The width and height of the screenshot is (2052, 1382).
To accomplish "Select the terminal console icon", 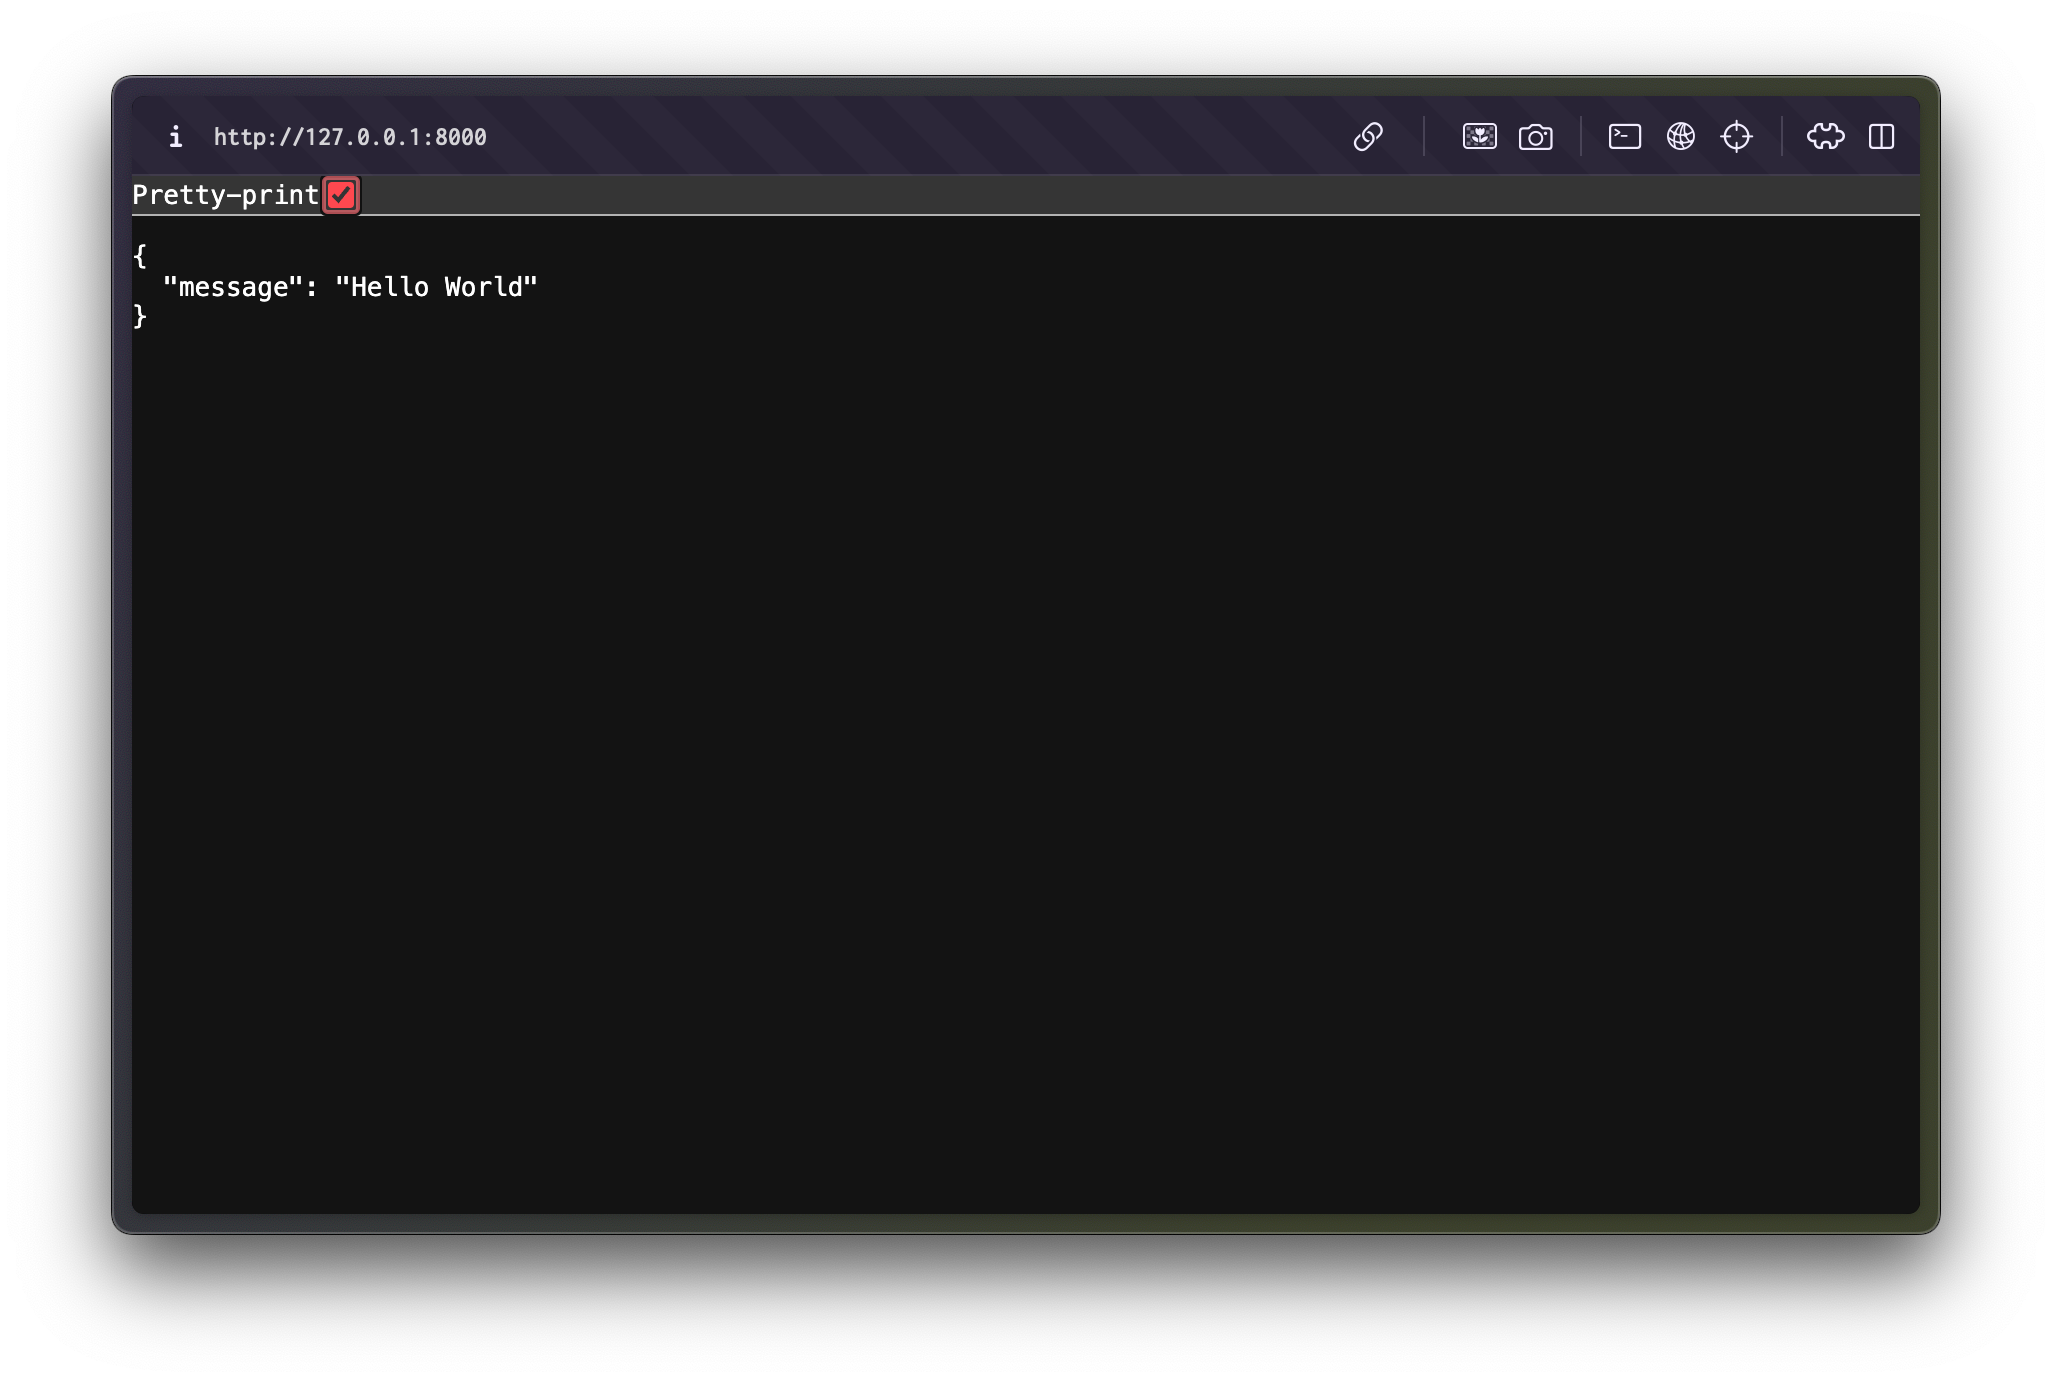I will coord(1625,136).
